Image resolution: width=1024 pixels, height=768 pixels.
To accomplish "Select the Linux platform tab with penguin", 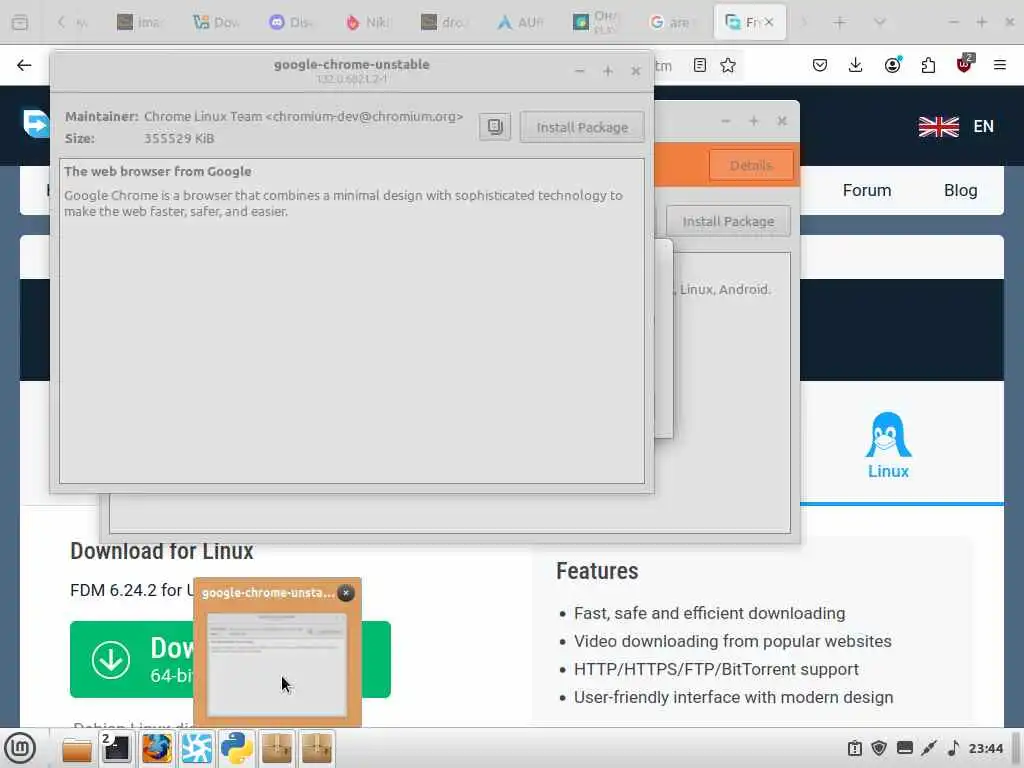I will [x=888, y=445].
